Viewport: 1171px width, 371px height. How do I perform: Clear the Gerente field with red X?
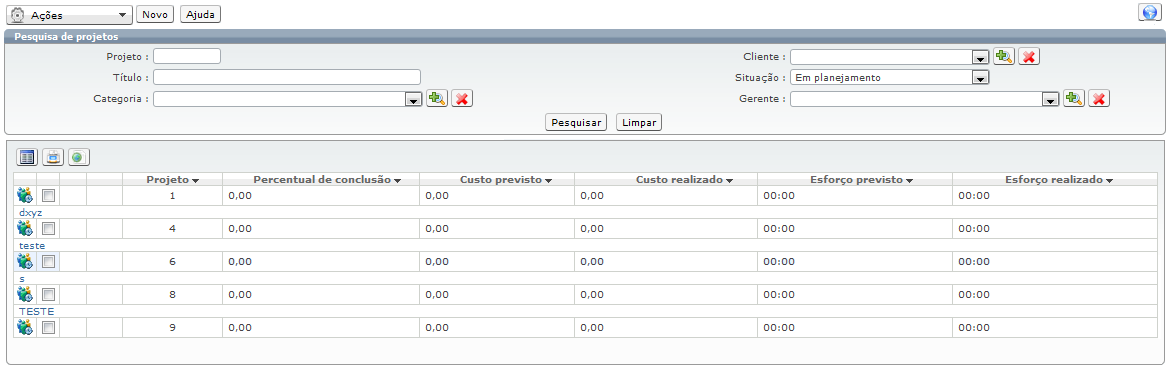[x=1099, y=99]
